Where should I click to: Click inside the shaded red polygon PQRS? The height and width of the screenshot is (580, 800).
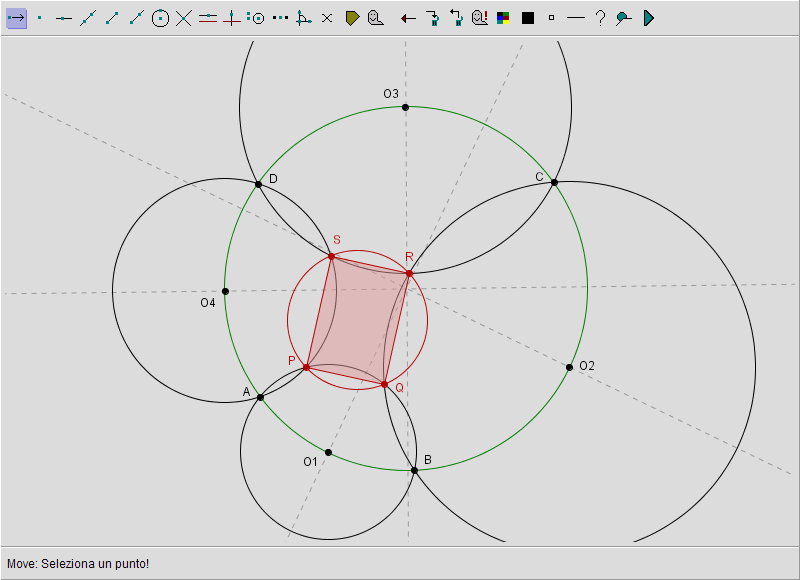tap(358, 321)
